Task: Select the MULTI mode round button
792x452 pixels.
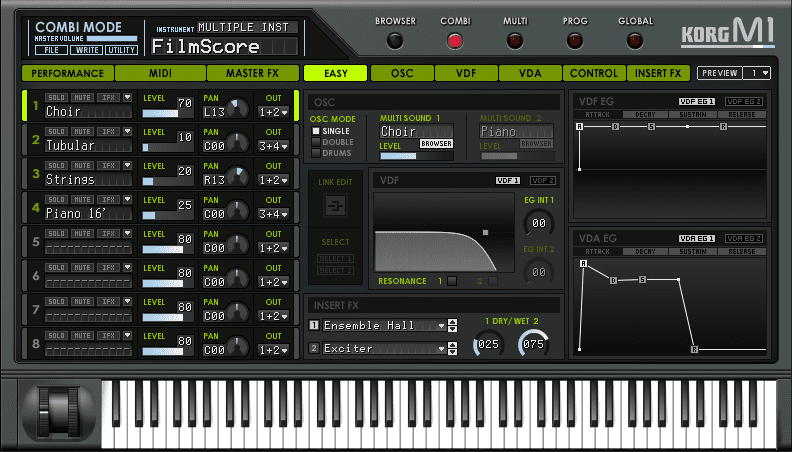Action: (x=515, y=41)
